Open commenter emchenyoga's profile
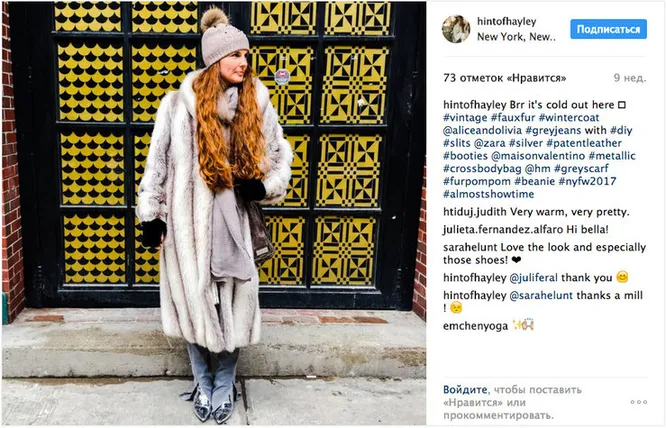This screenshot has height=428, width=666. click(475, 326)
